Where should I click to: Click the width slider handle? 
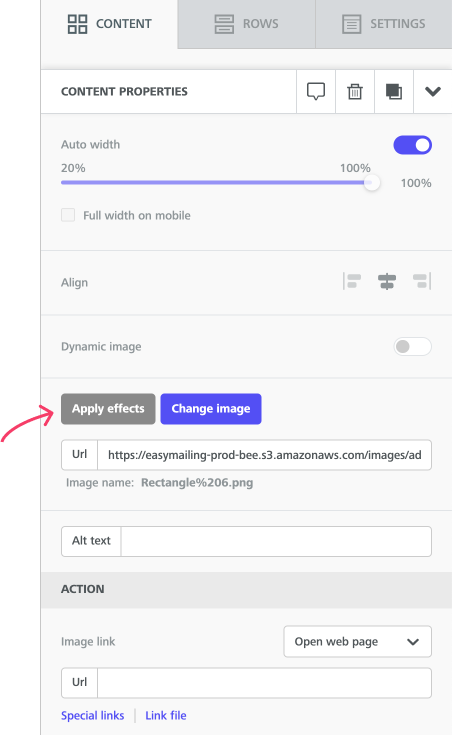tap(372, 182)
